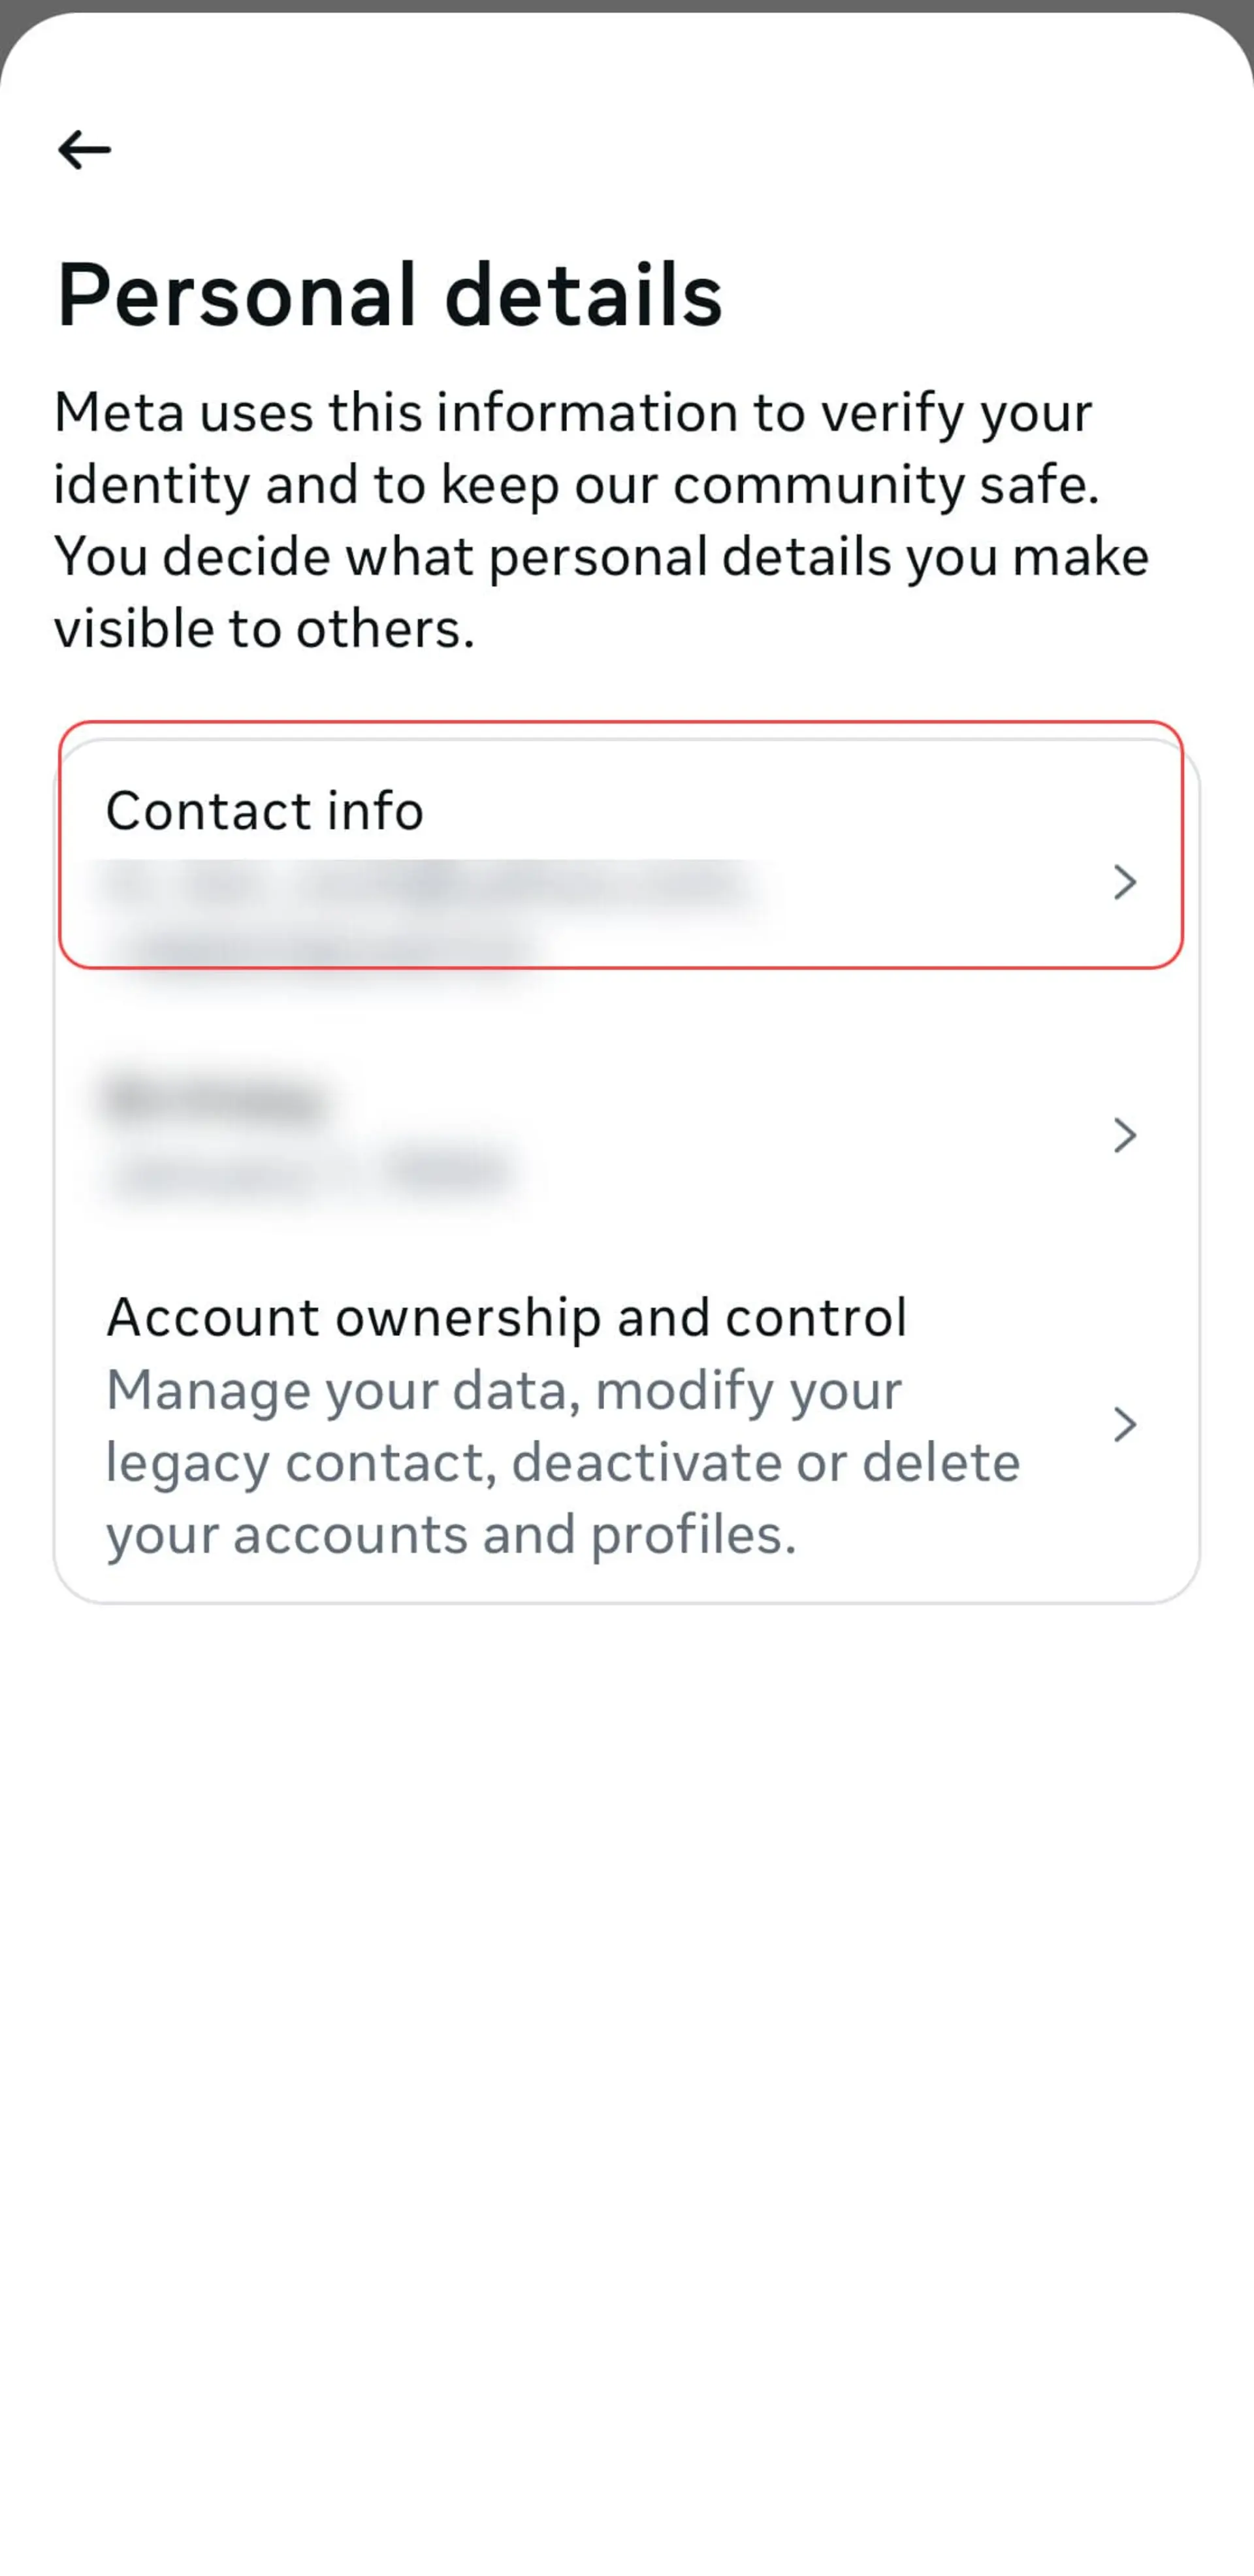Tap "identity and to keep our community safe" line

pos(577,485)
